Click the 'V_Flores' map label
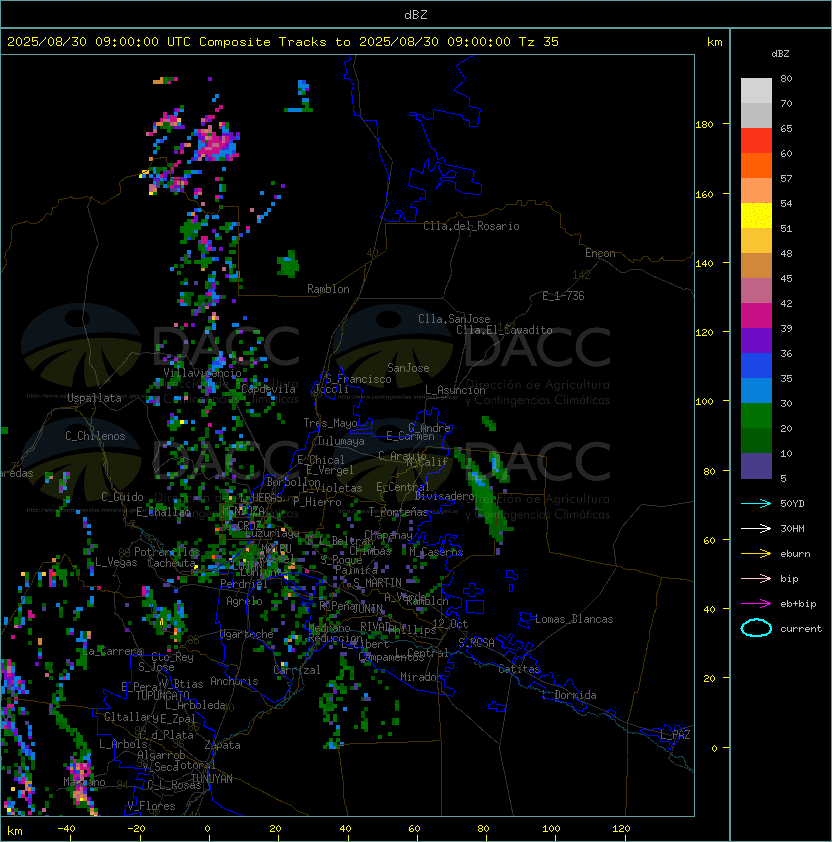 151,806
